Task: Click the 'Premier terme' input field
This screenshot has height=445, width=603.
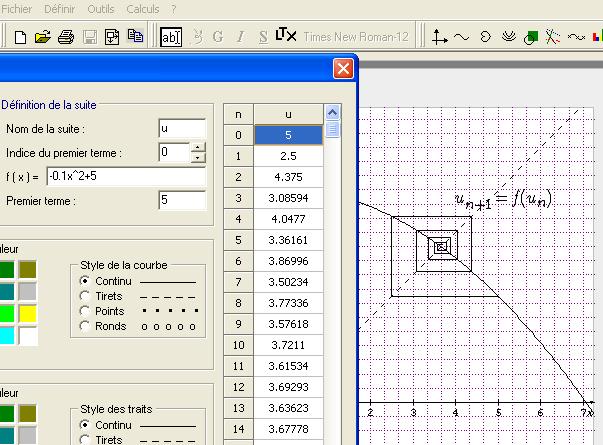Action: (182, 200)
